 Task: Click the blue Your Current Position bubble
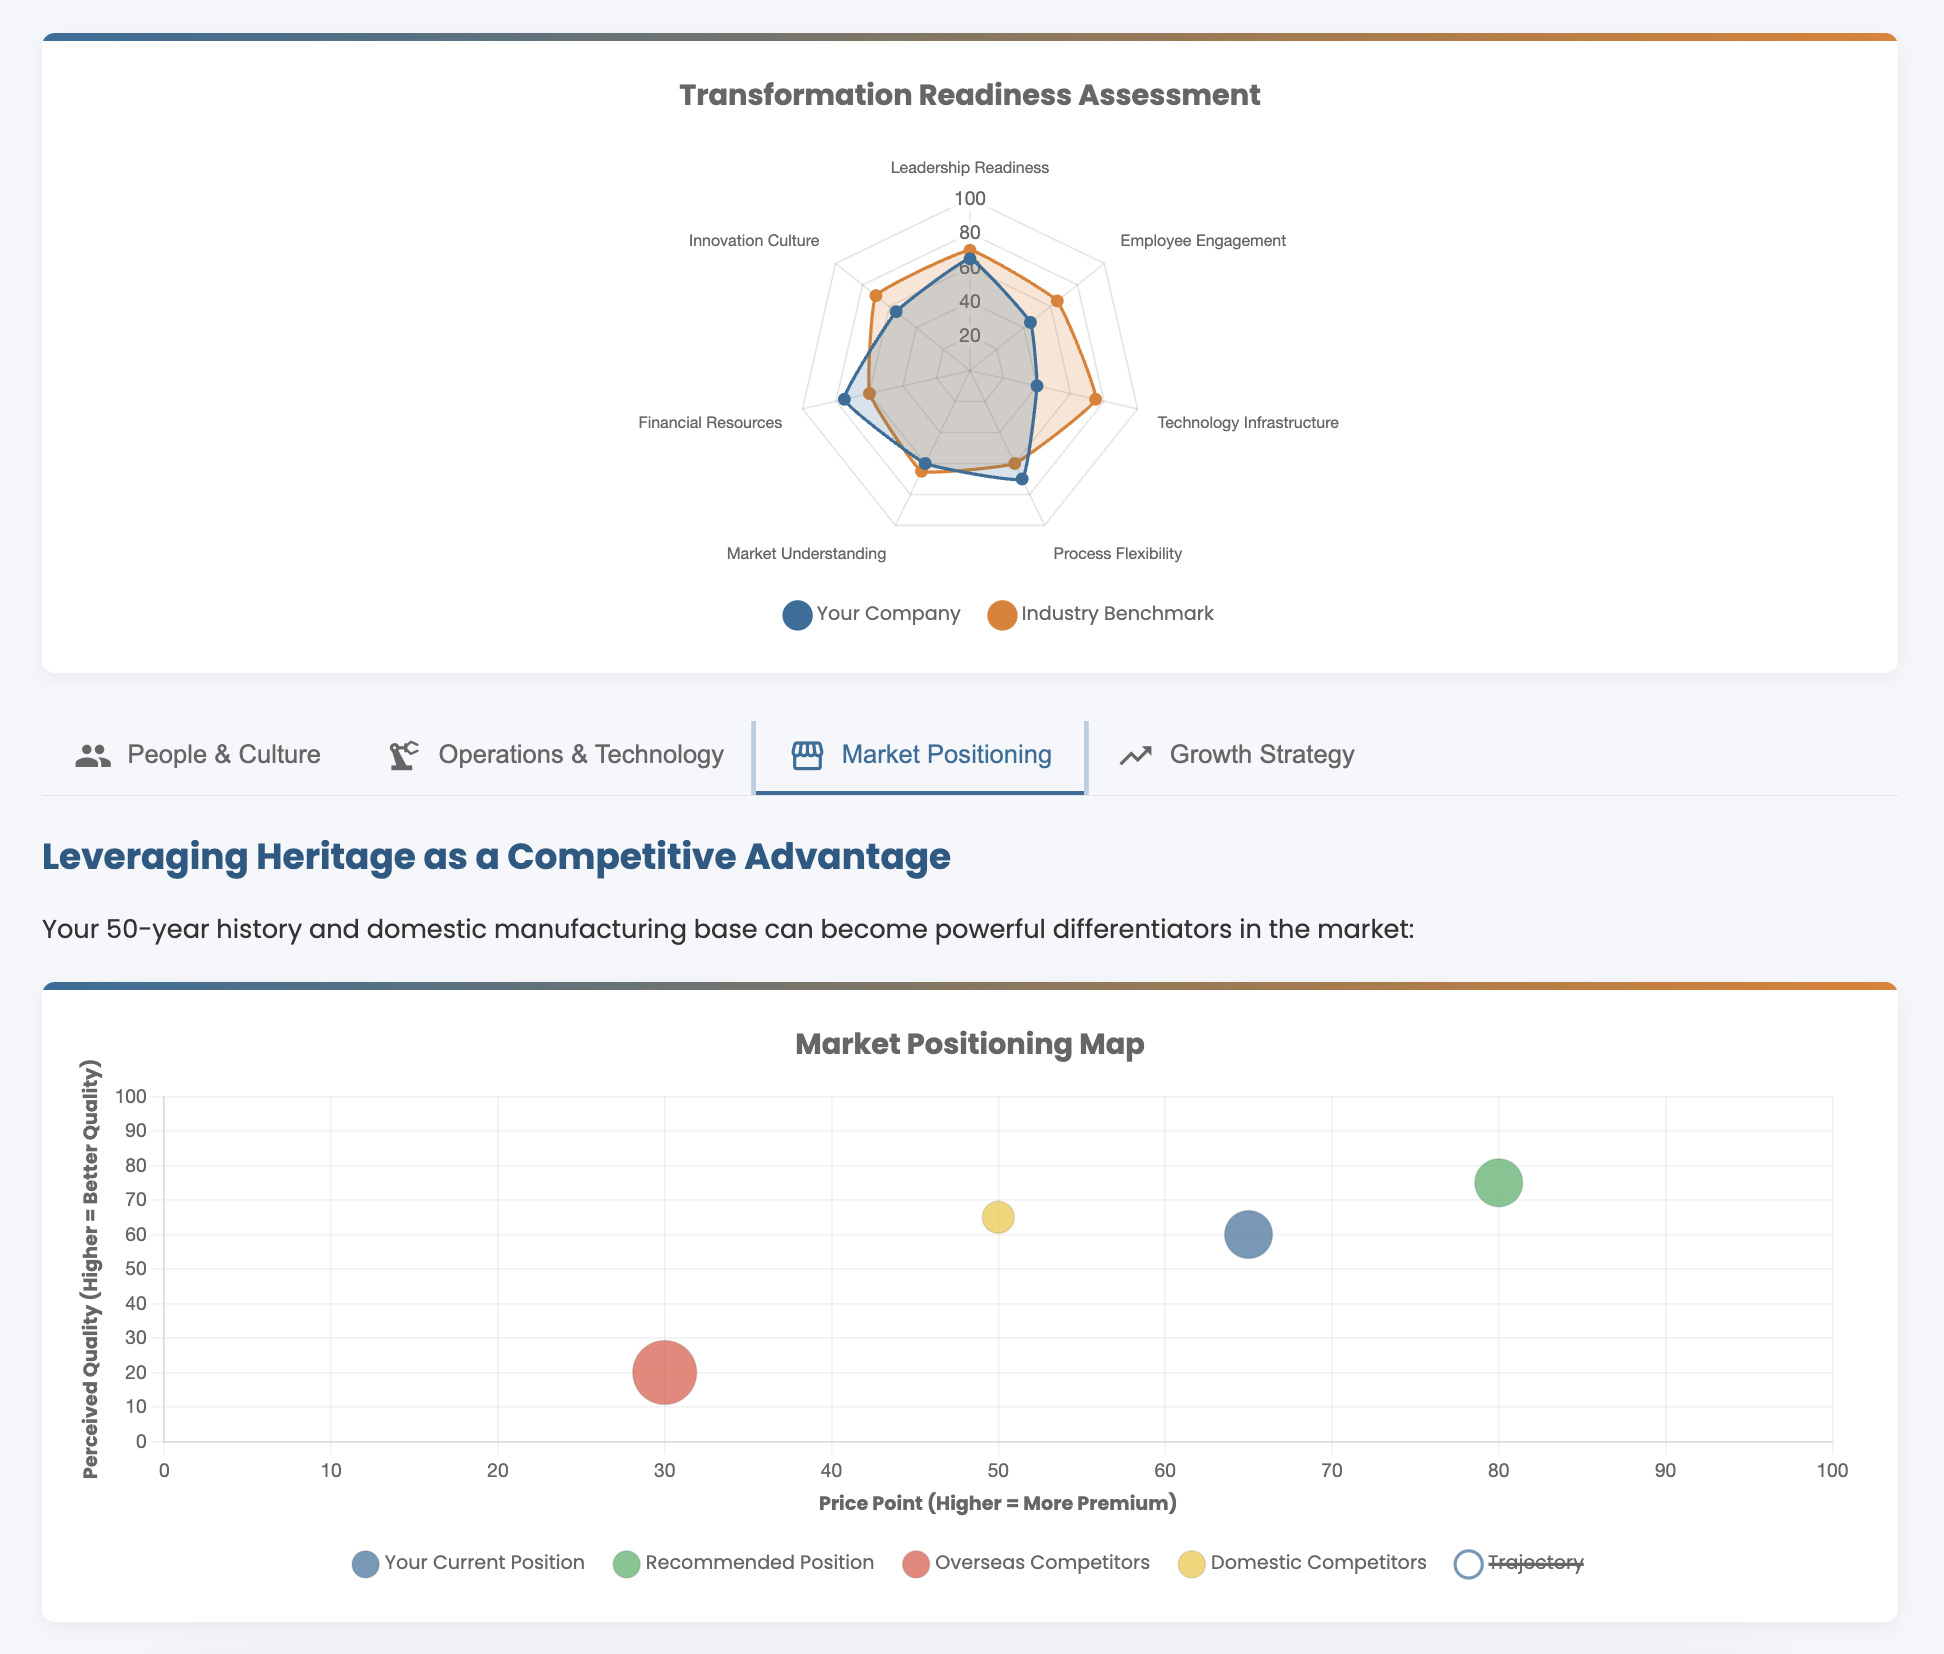tap(1248, 1235)
